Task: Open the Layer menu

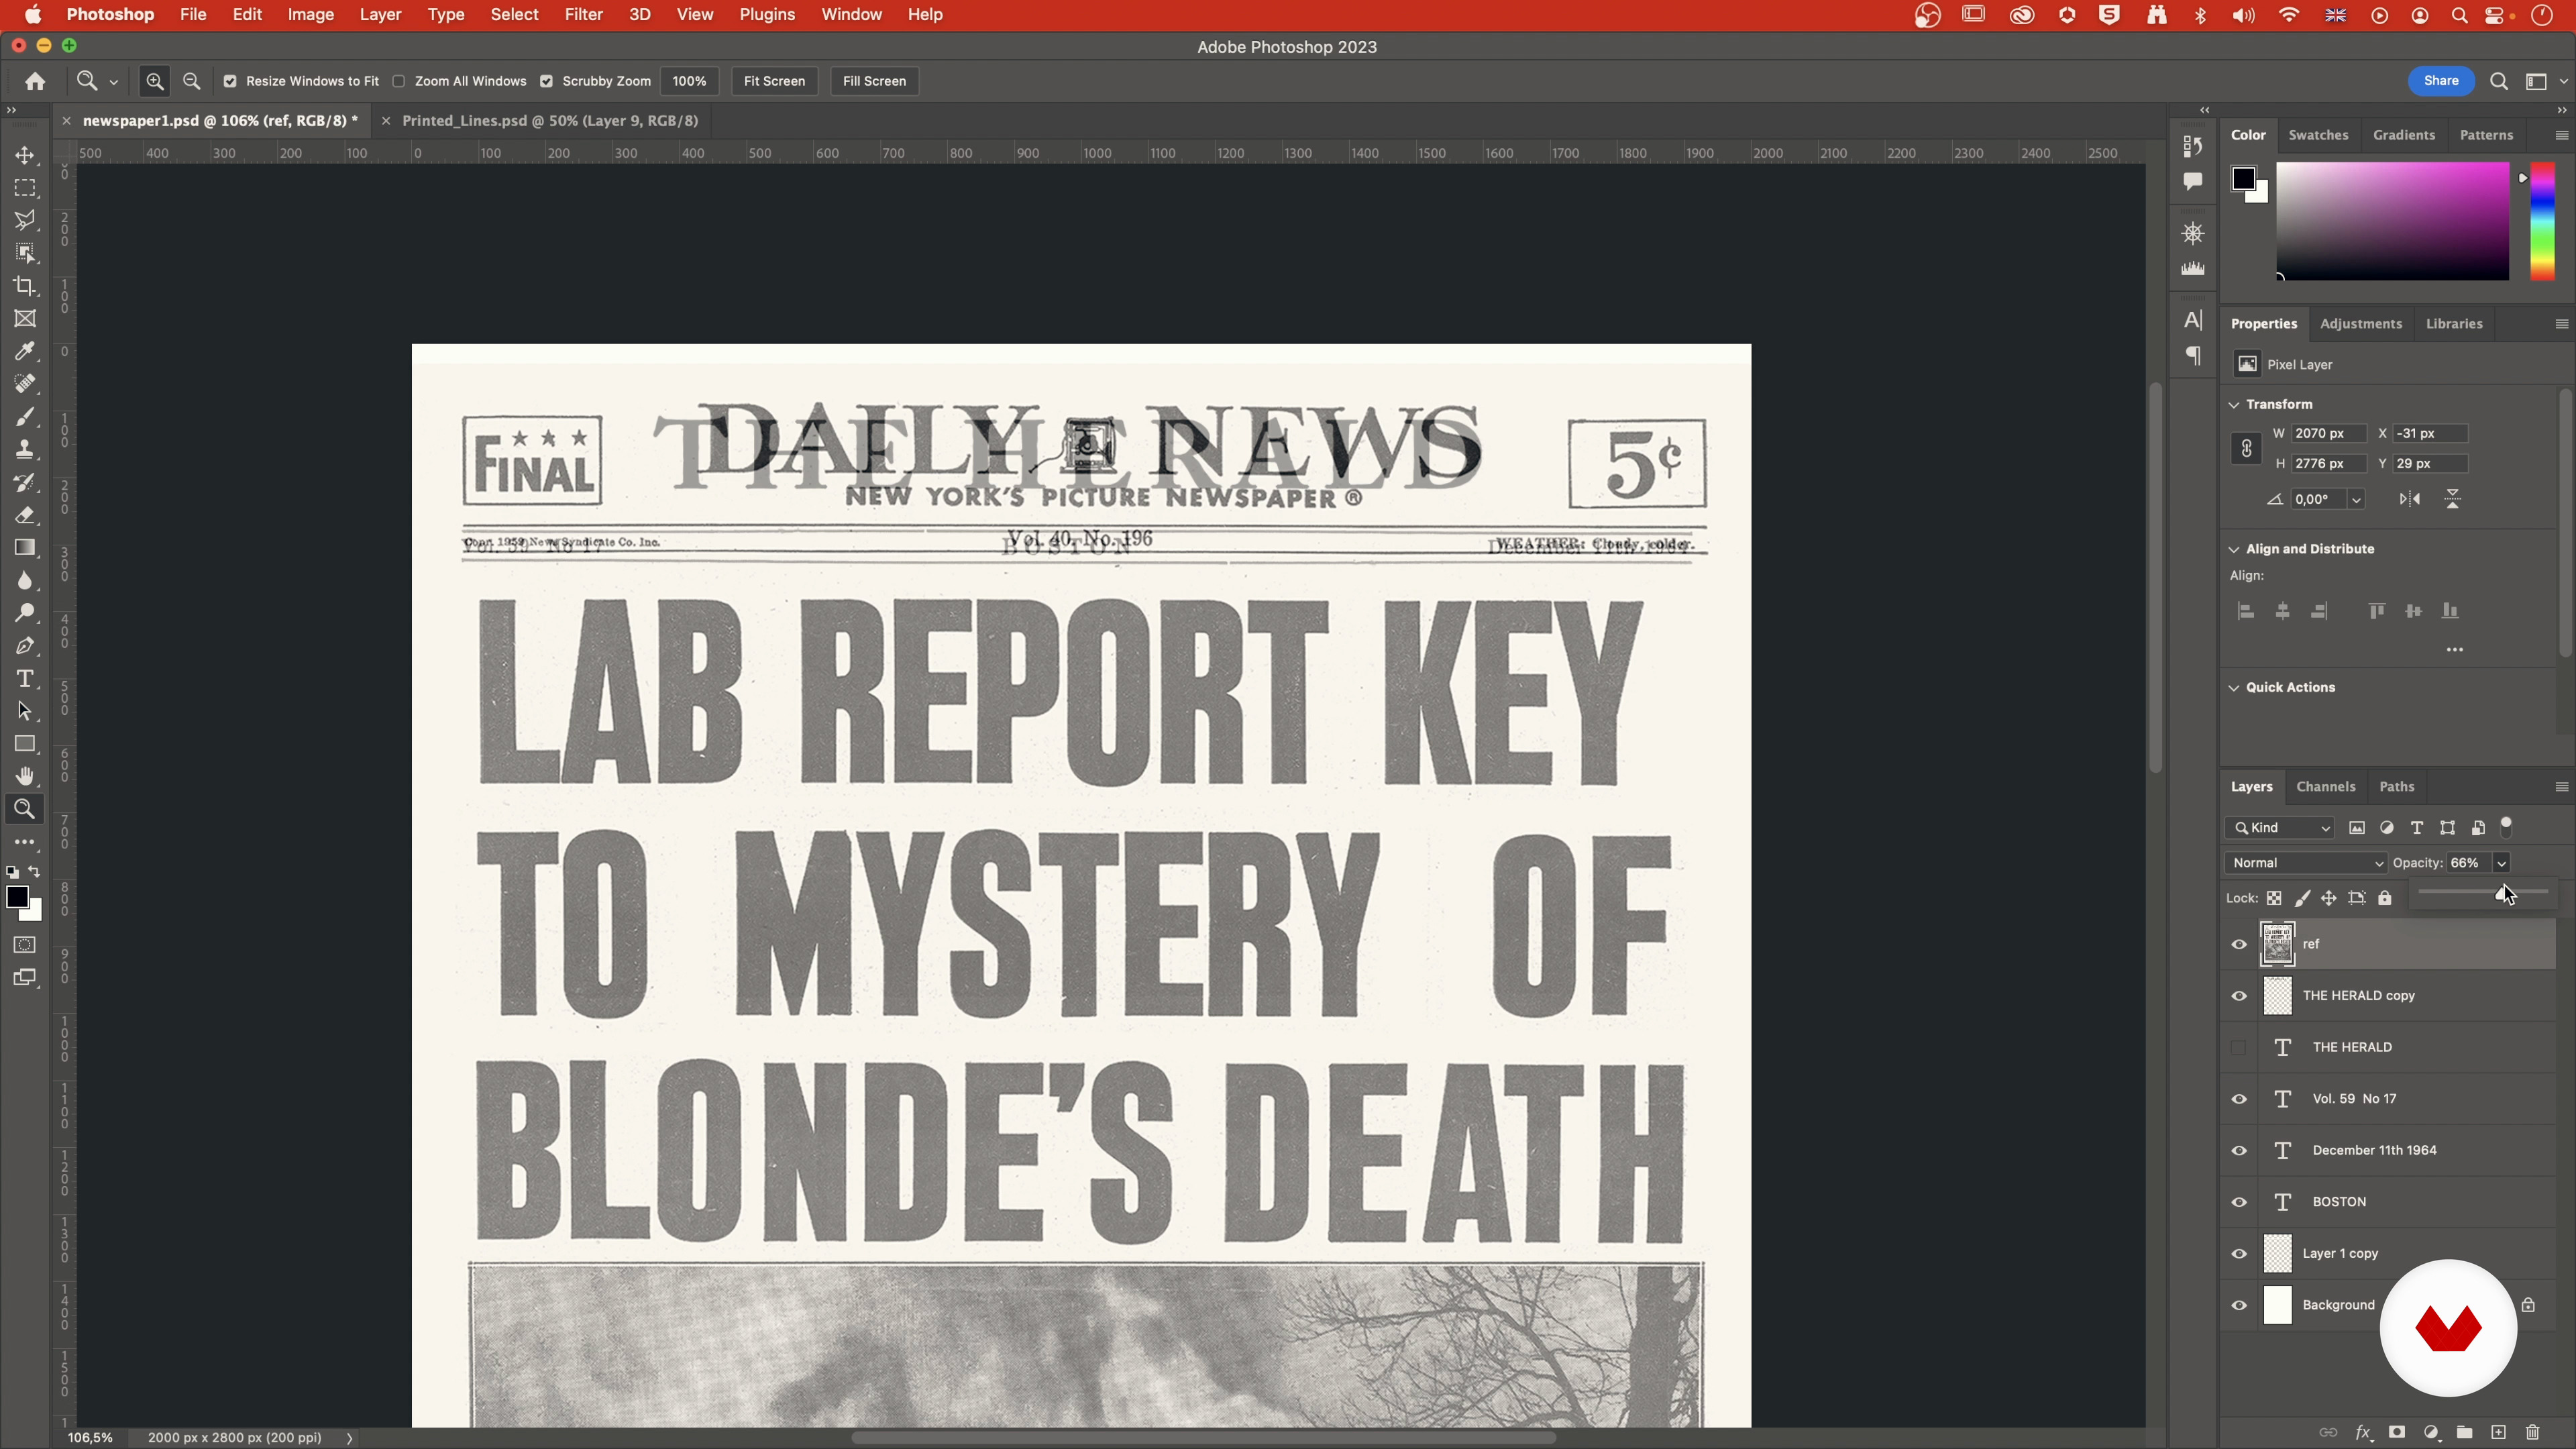Action: [x=380, y=15]
